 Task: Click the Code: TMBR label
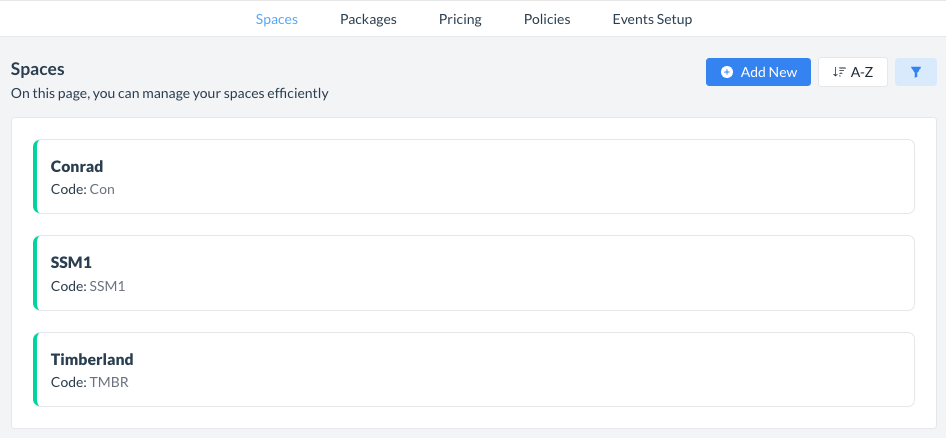pos(89,382)
